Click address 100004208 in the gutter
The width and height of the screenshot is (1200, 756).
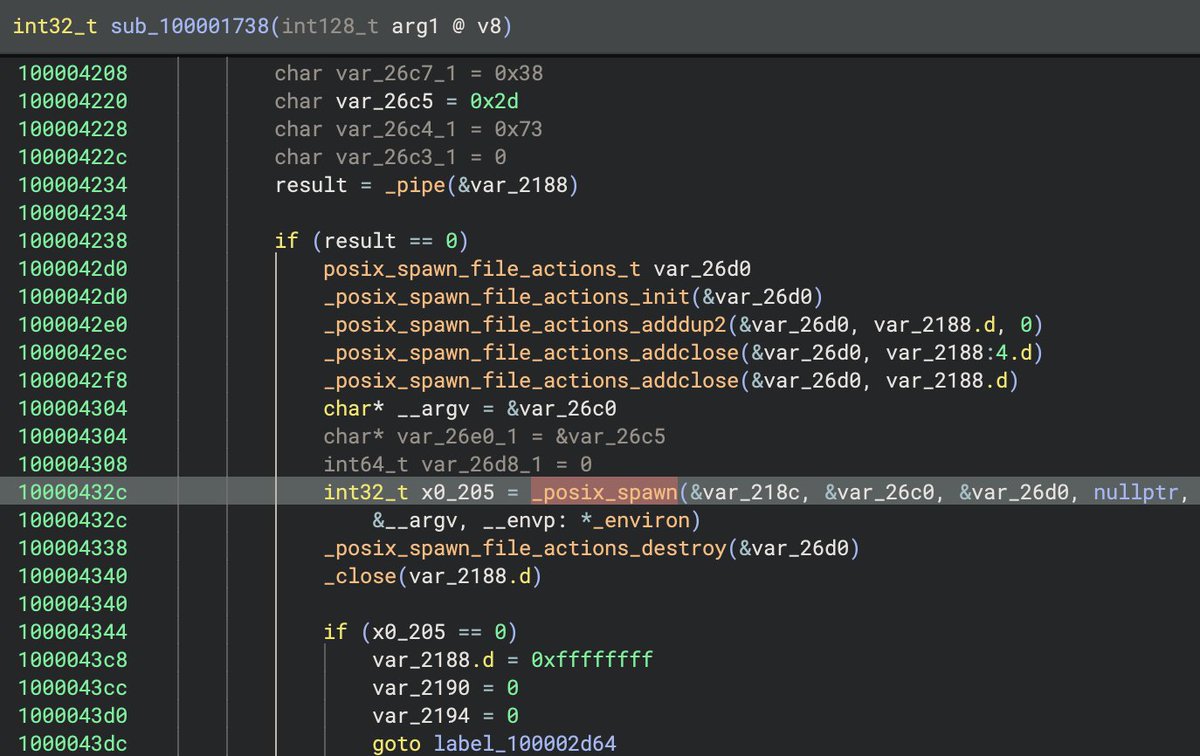72,74
